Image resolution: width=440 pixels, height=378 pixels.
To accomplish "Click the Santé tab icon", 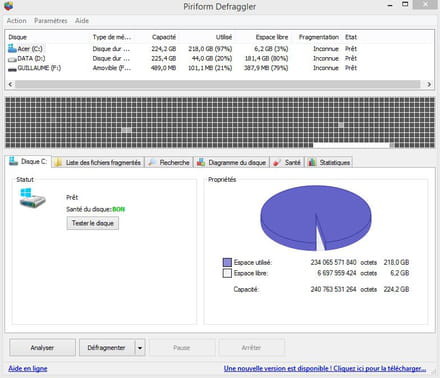I will point(276,163).
